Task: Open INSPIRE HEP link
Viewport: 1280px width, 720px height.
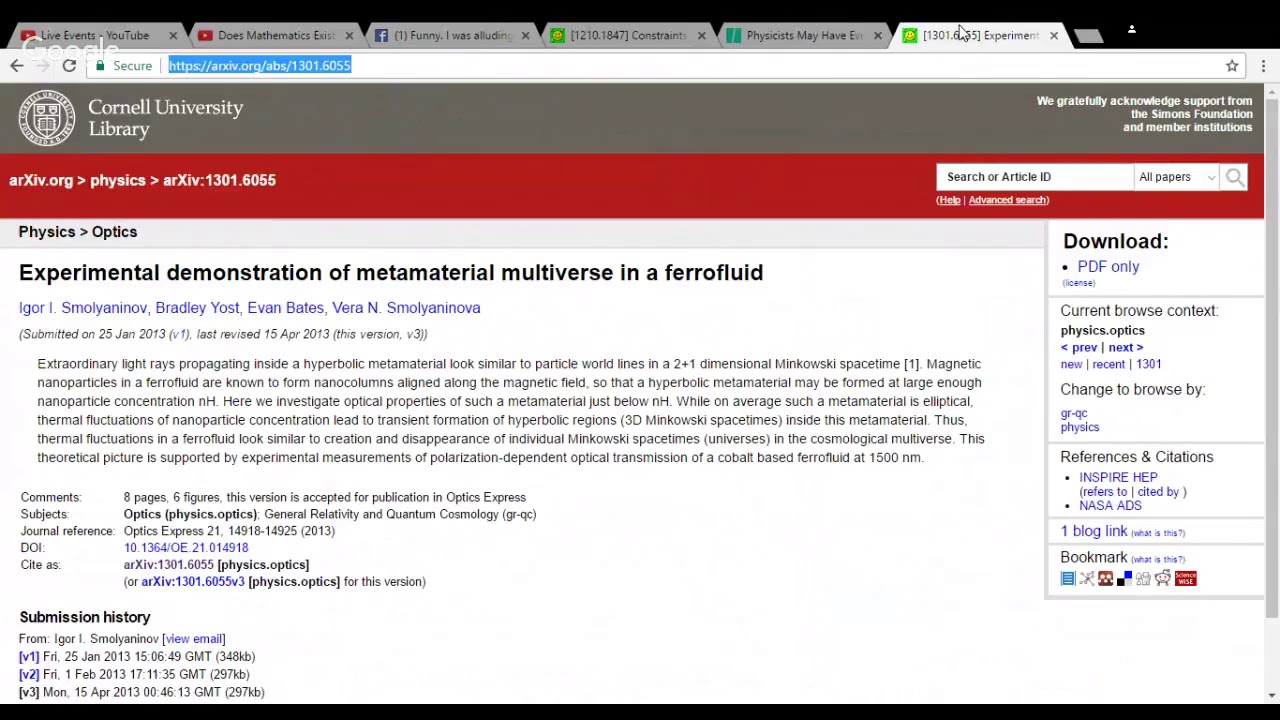Action: pyautogui.click(x=1118, y=478)
